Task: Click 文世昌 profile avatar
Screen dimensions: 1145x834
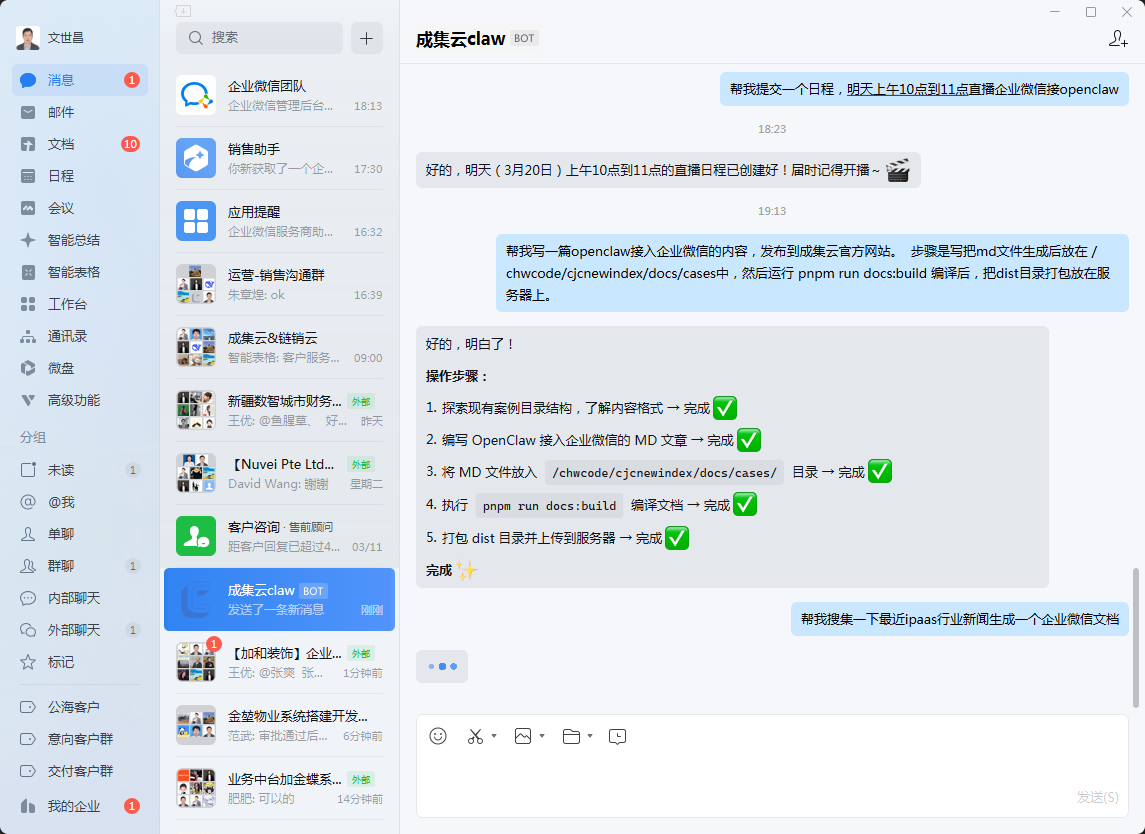Action: point(28,38)
